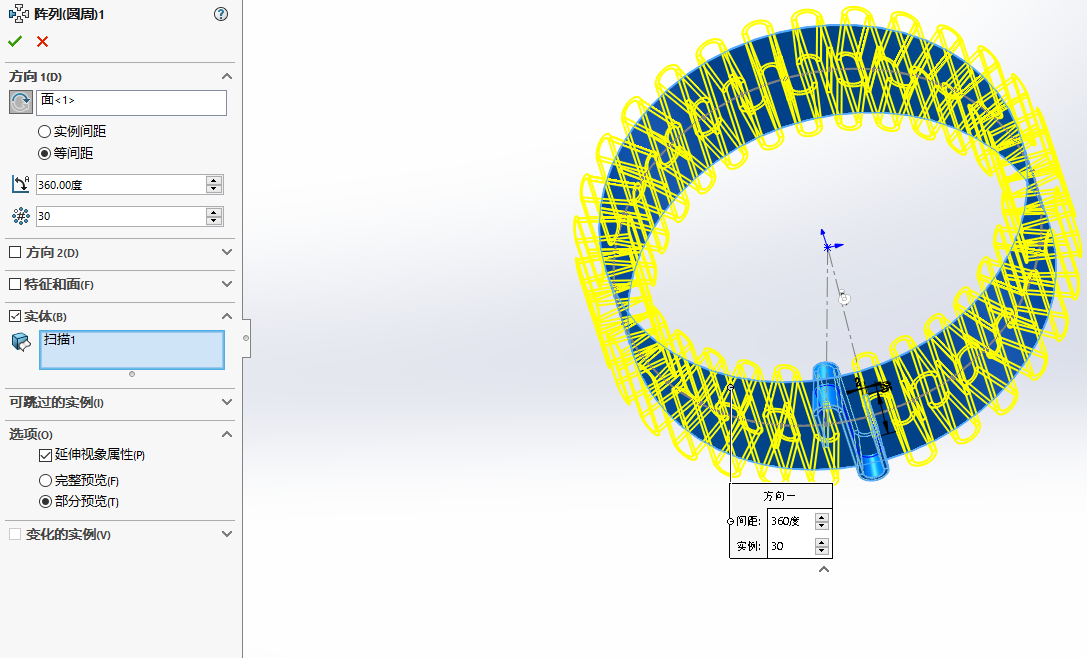Uncheck the 实体(B) checkbox
This screenshot has height=658, width=1087.
[15, 316]
